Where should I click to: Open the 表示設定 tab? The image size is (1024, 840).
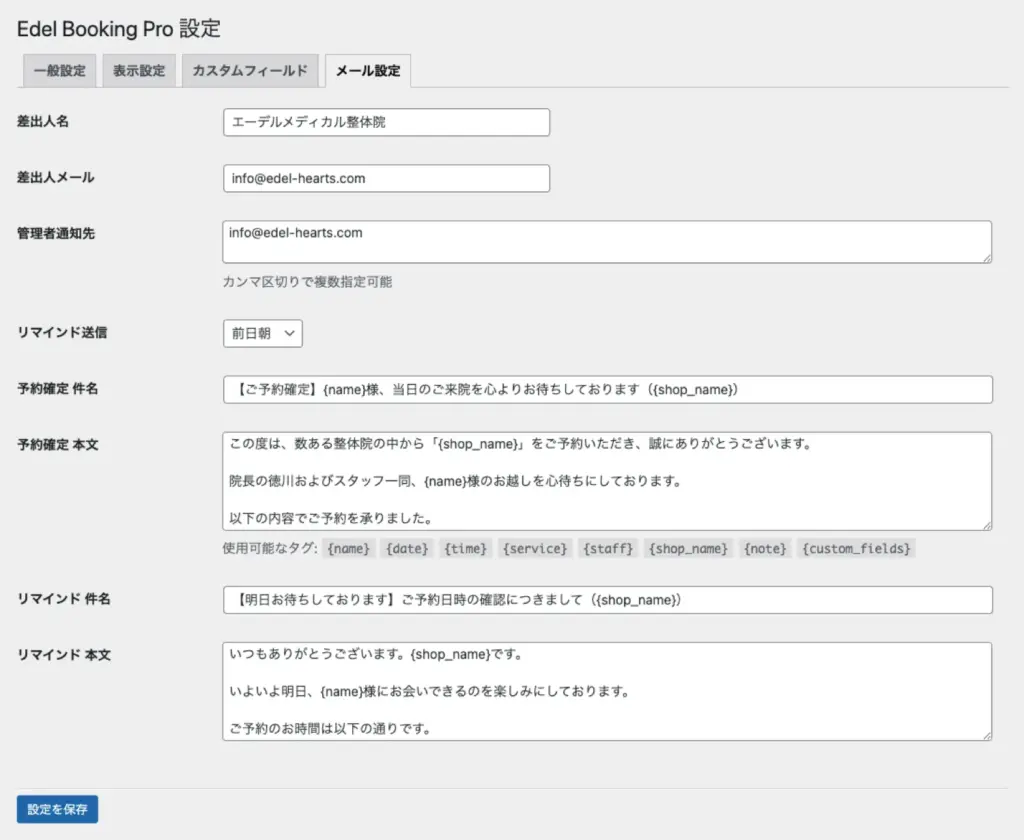[x=139, y=71]
